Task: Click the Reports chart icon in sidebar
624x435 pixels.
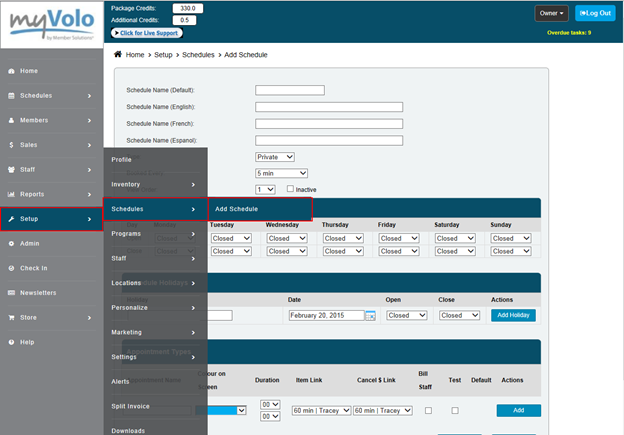Action: pos(10,194)
